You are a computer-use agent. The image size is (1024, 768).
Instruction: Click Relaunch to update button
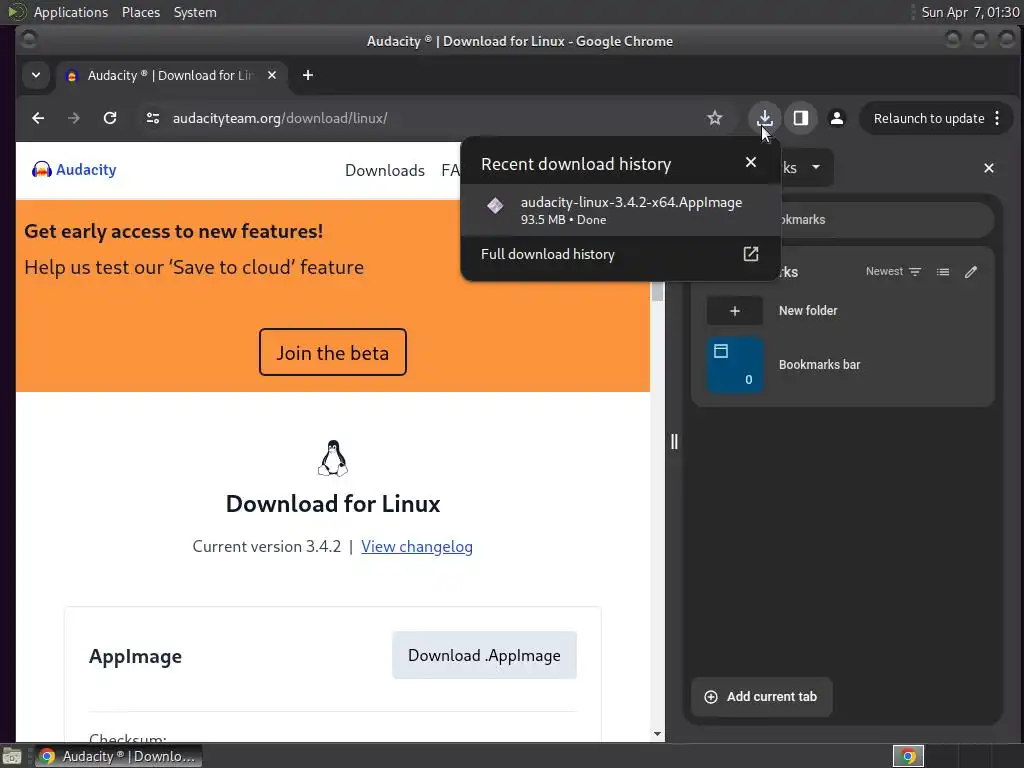(929, 118)
